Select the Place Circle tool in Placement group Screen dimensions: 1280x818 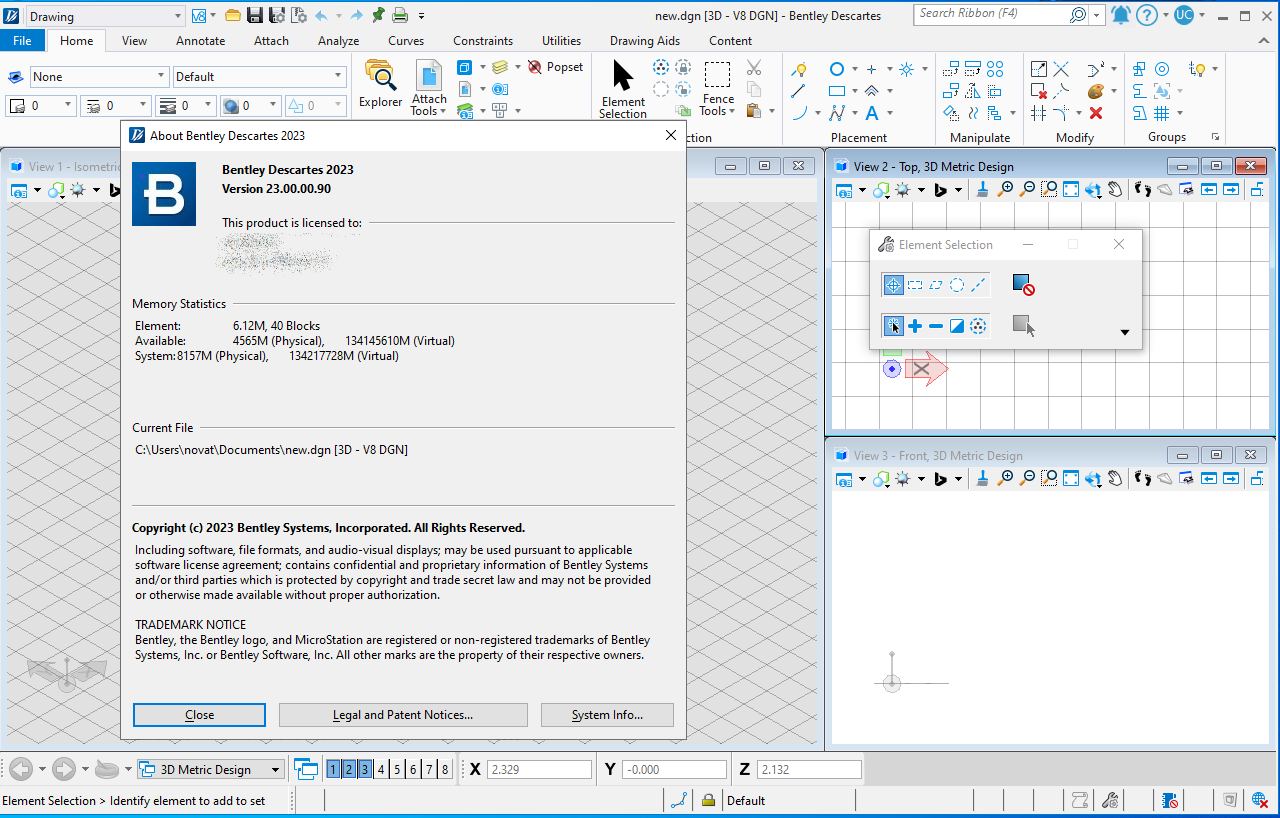(x=837, y=69)
